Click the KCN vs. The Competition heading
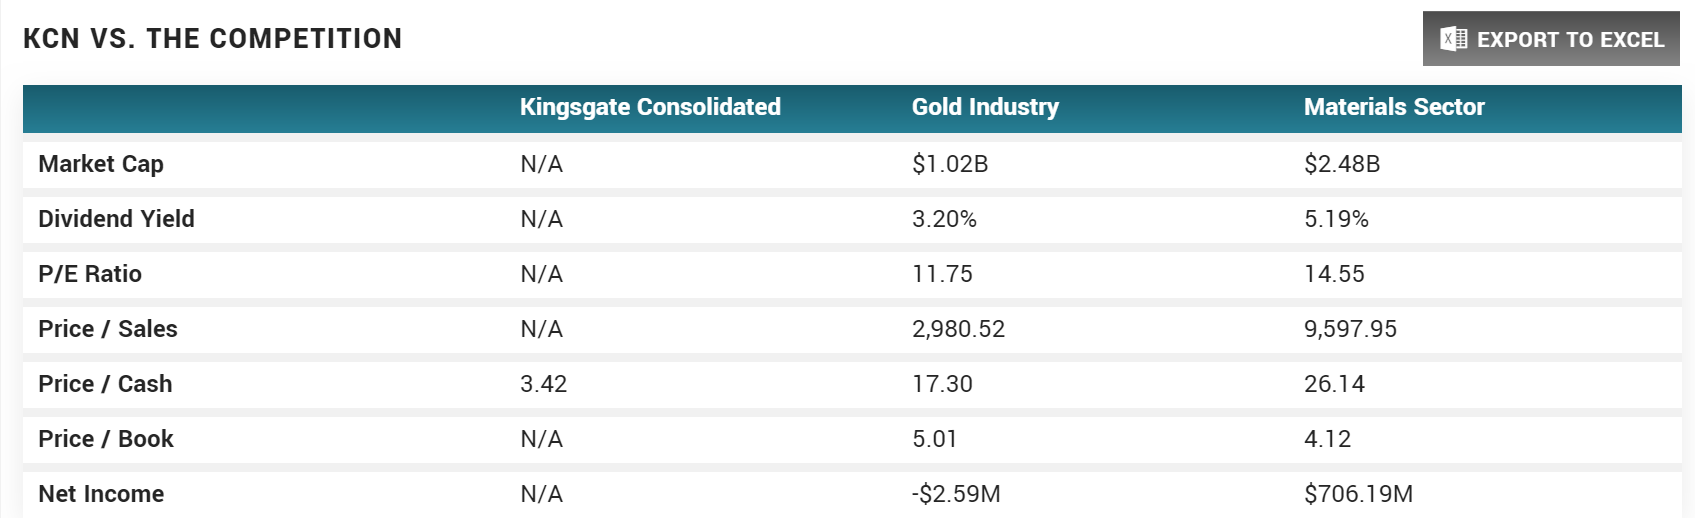Screen dimensions: 1695x518 213,39
